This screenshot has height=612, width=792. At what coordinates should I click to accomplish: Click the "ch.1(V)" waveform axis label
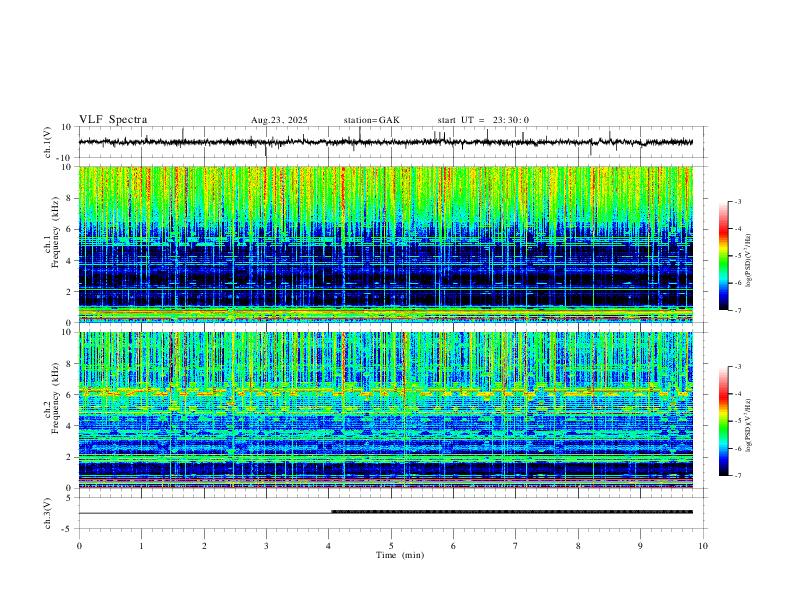tap(48, 142)
